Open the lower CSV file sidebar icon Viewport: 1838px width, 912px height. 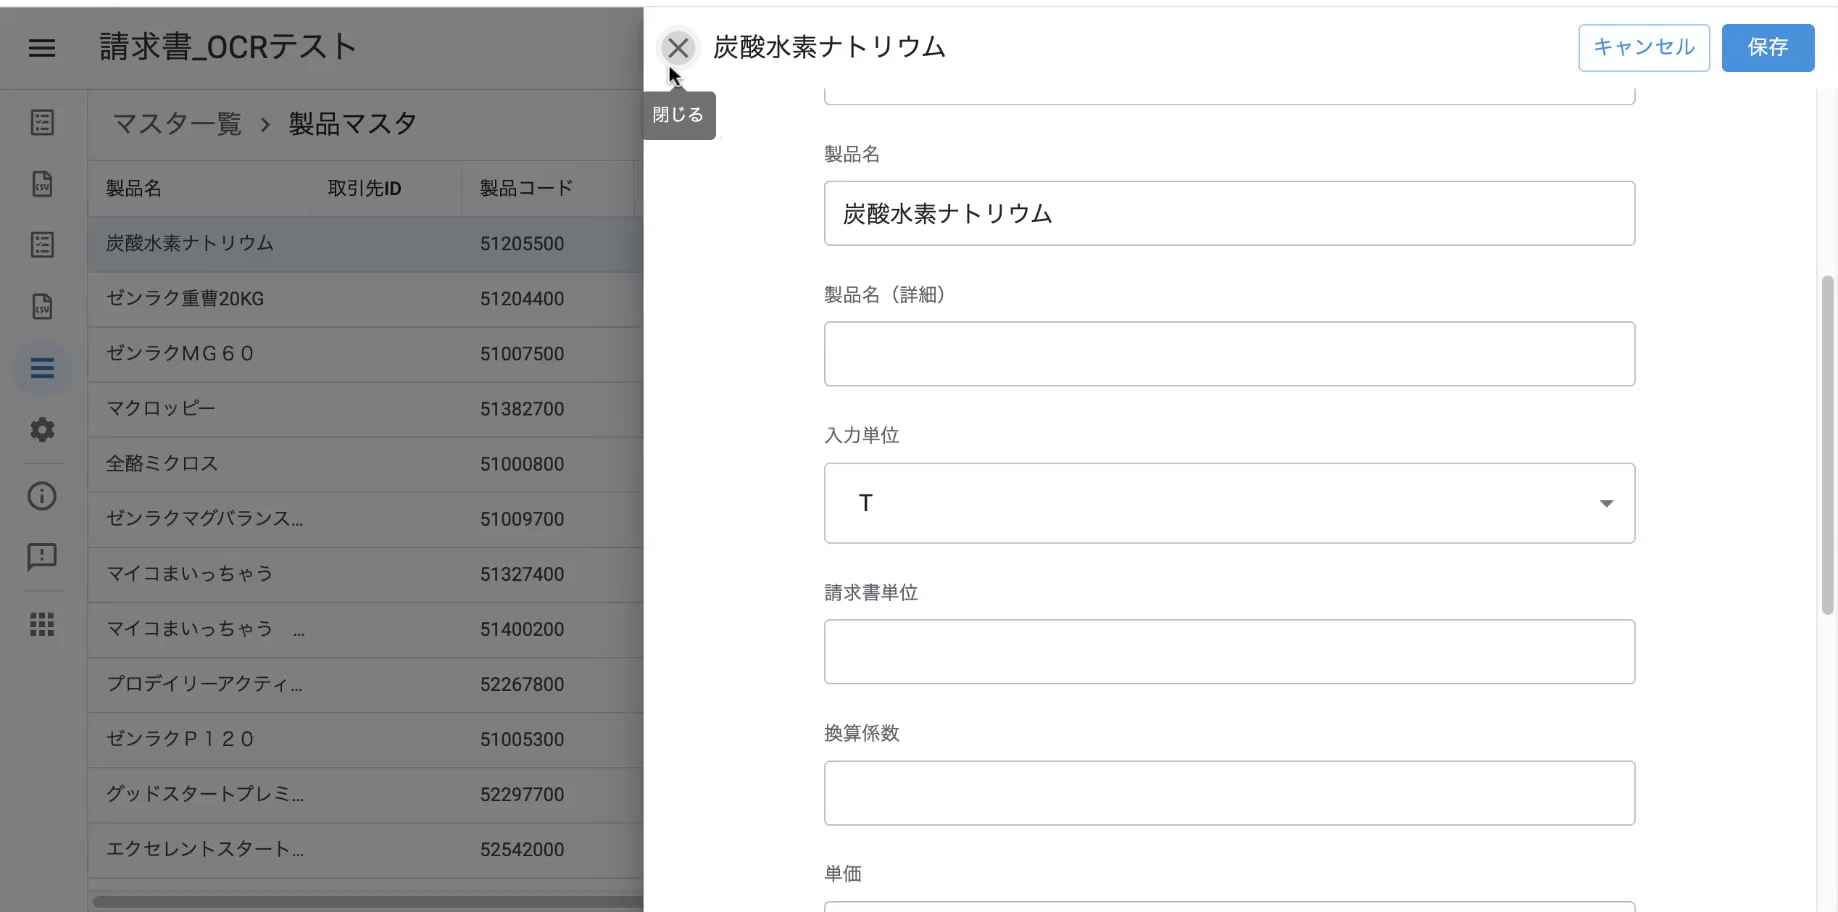click(42, 307)
